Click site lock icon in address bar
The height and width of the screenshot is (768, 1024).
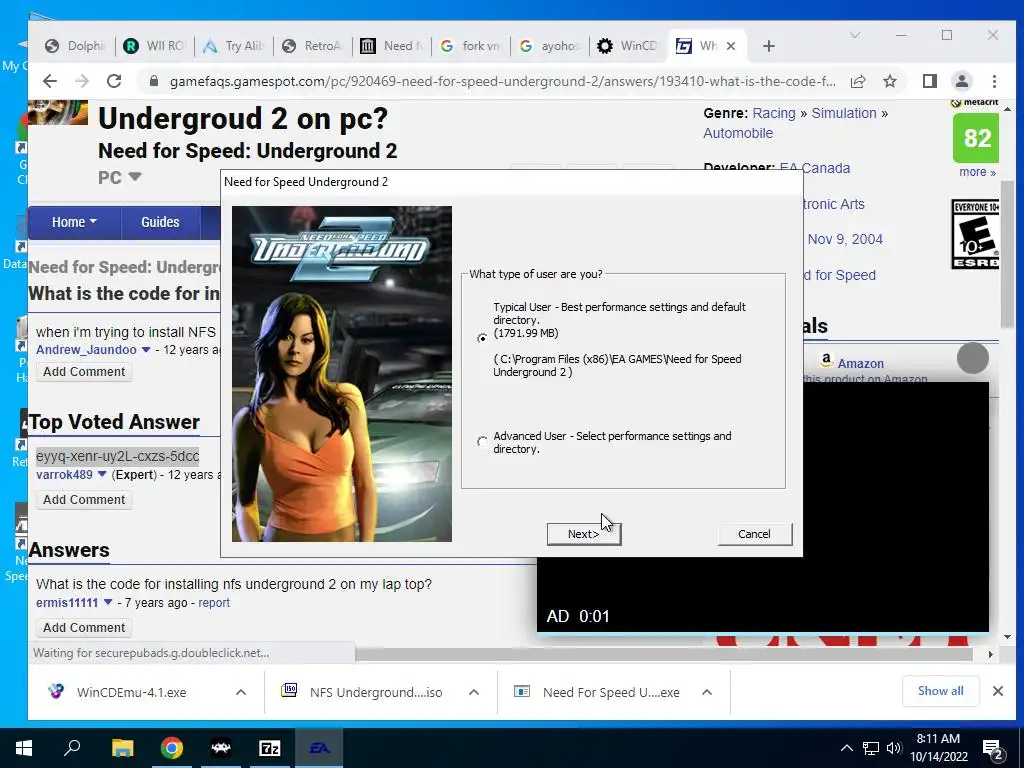[154, 81]
